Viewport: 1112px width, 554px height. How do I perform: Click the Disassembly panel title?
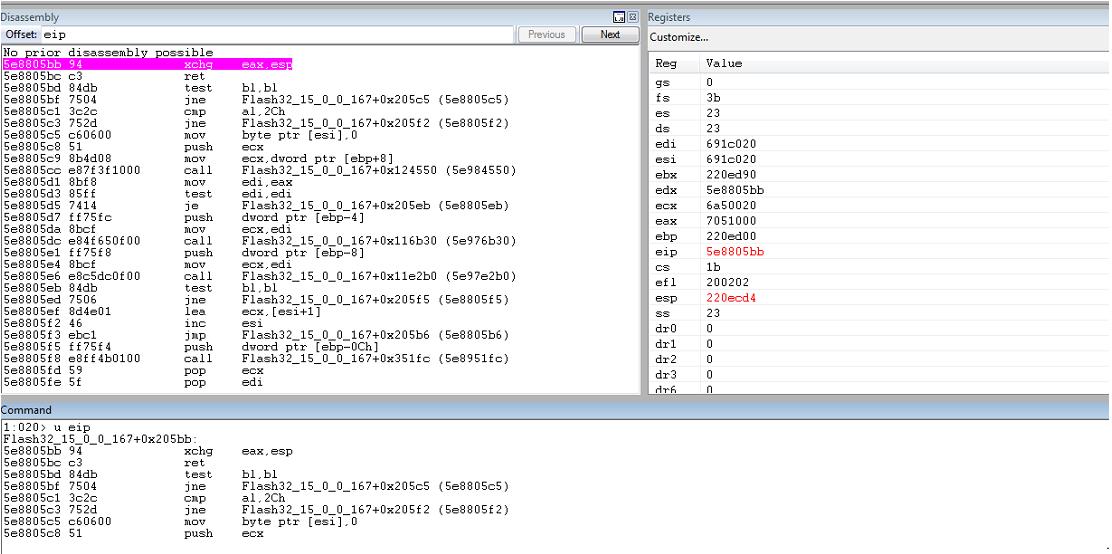[30, 17]
